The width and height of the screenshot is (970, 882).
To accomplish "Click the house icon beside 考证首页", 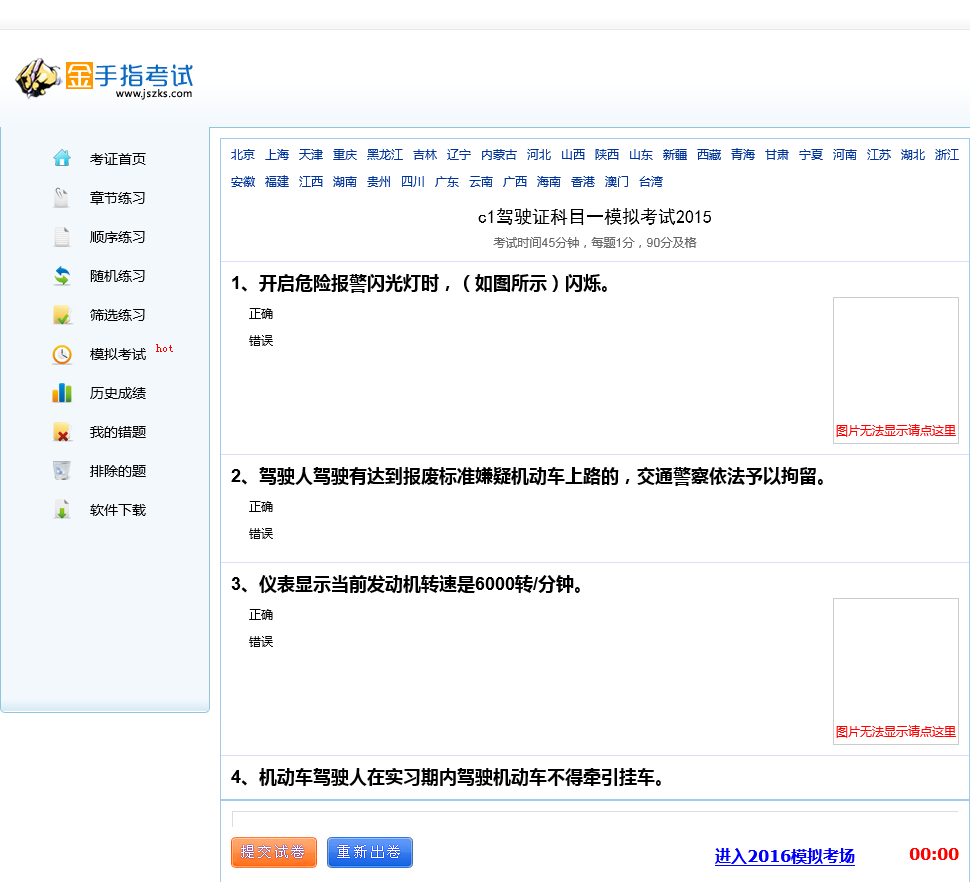I will click(x=62, y=158).
